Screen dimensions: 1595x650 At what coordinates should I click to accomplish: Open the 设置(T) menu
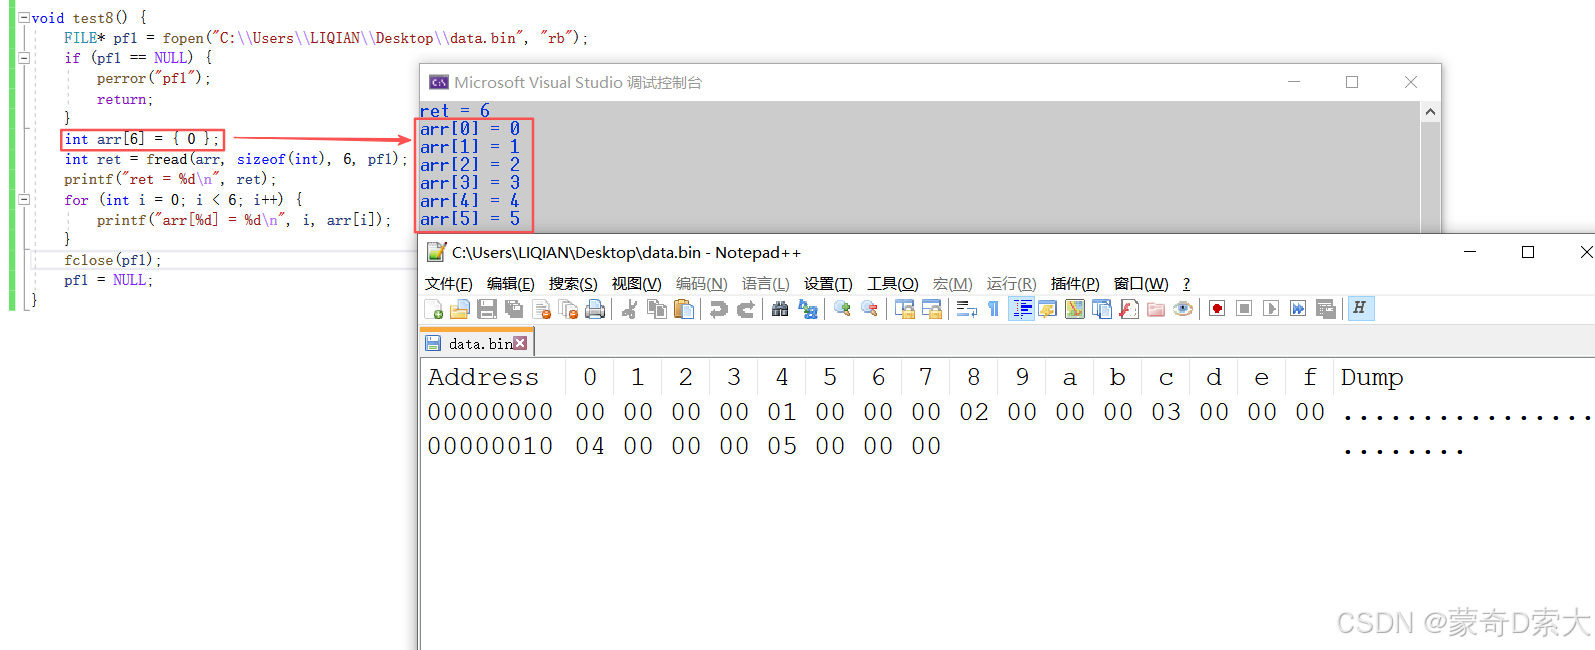pos(828,284)
